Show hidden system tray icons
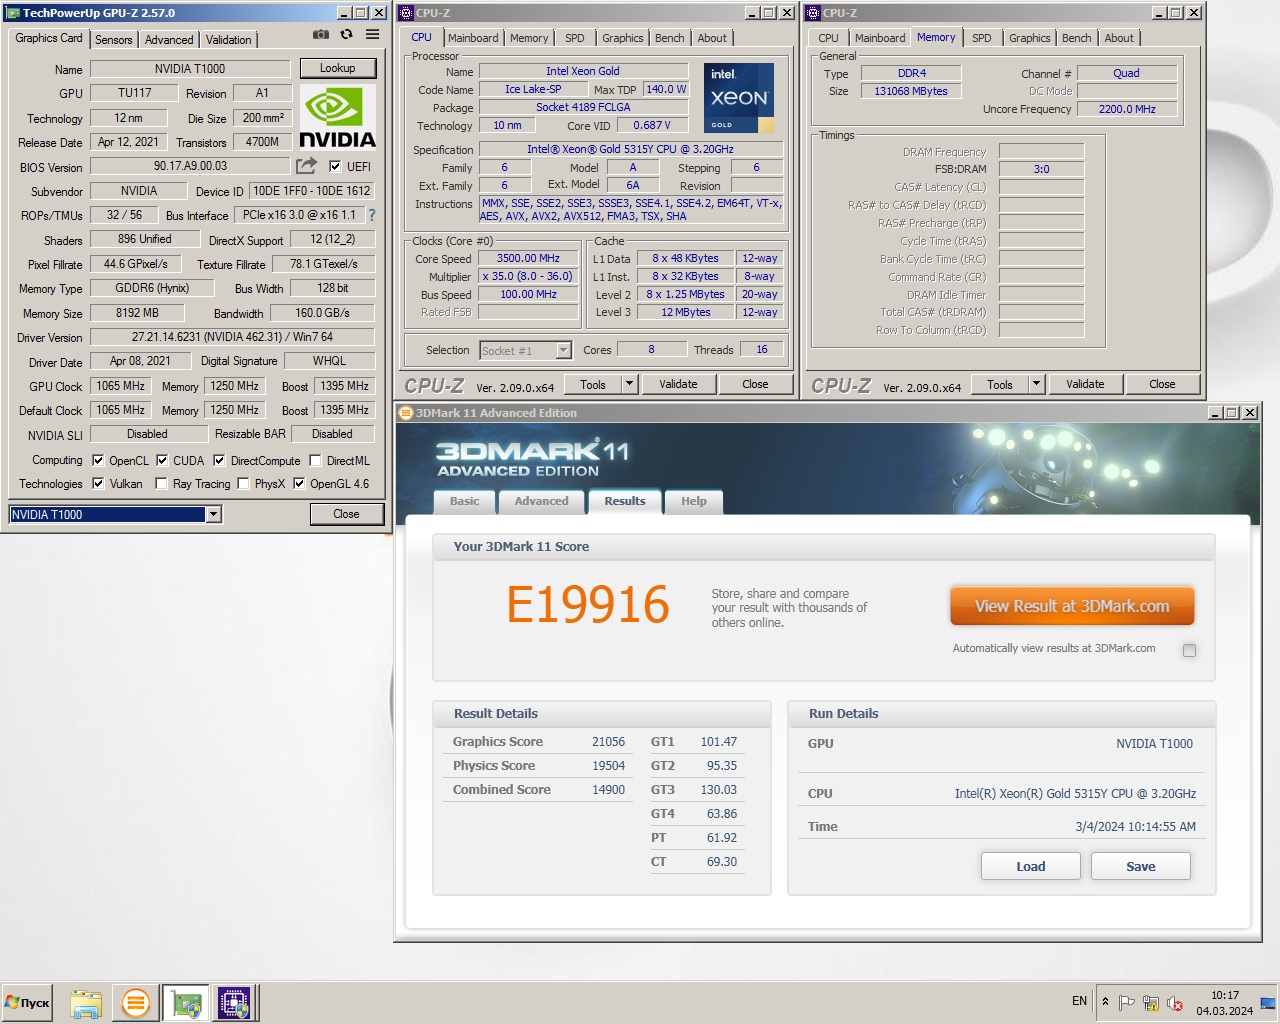Viewport: 1280px width, 1024px height. (1105, 1002)
